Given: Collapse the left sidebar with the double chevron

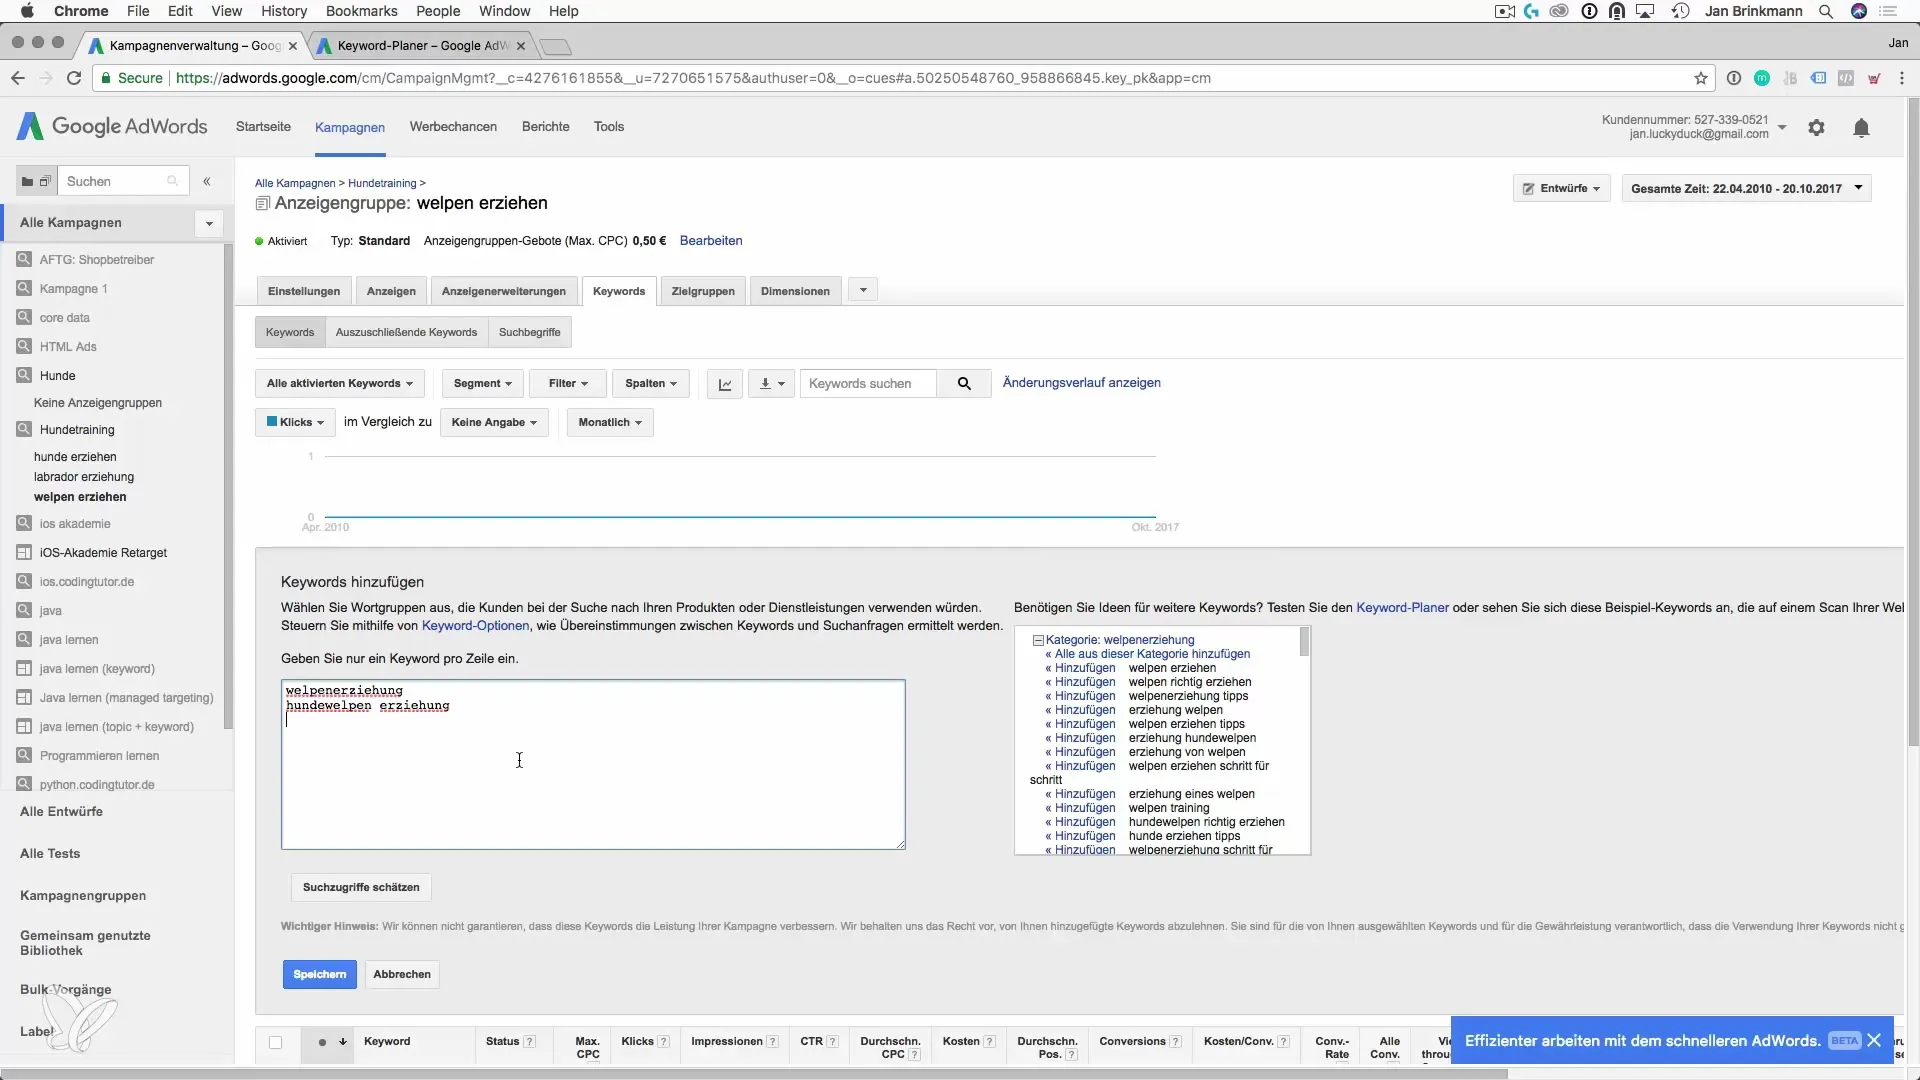Looking at the screenshot, I should coord(207,181).
